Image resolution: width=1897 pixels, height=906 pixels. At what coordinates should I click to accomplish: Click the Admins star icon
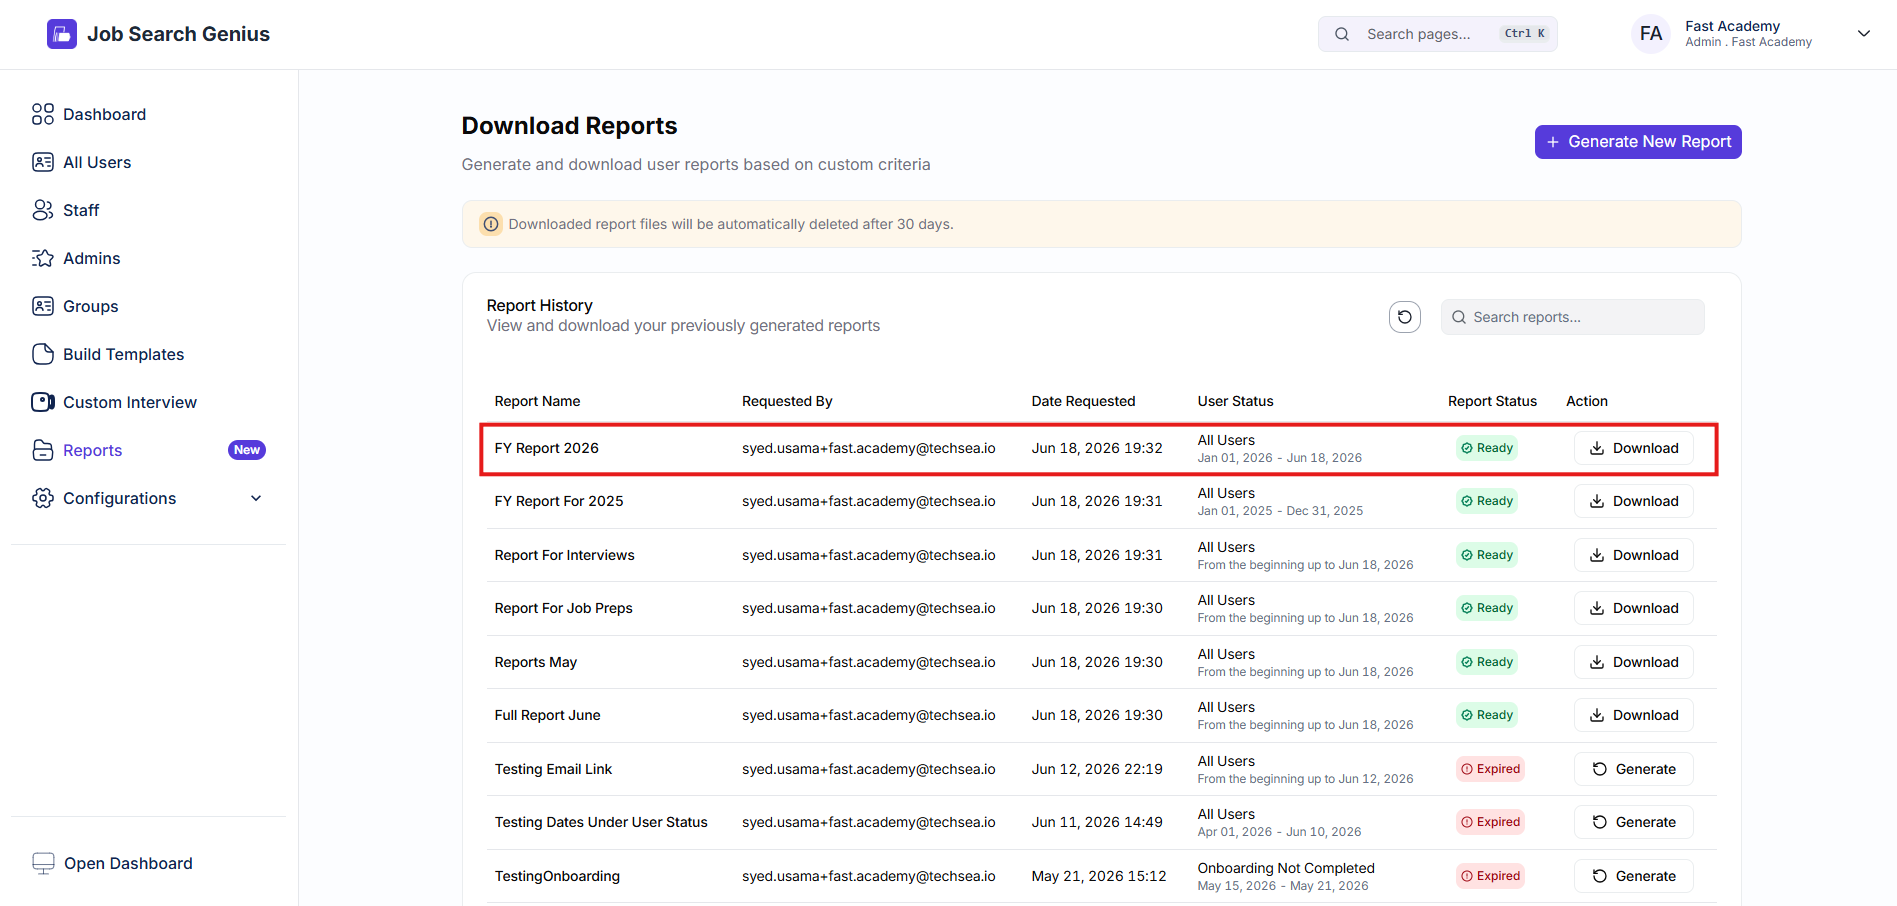pyautogui.click(x=43, y=258)
